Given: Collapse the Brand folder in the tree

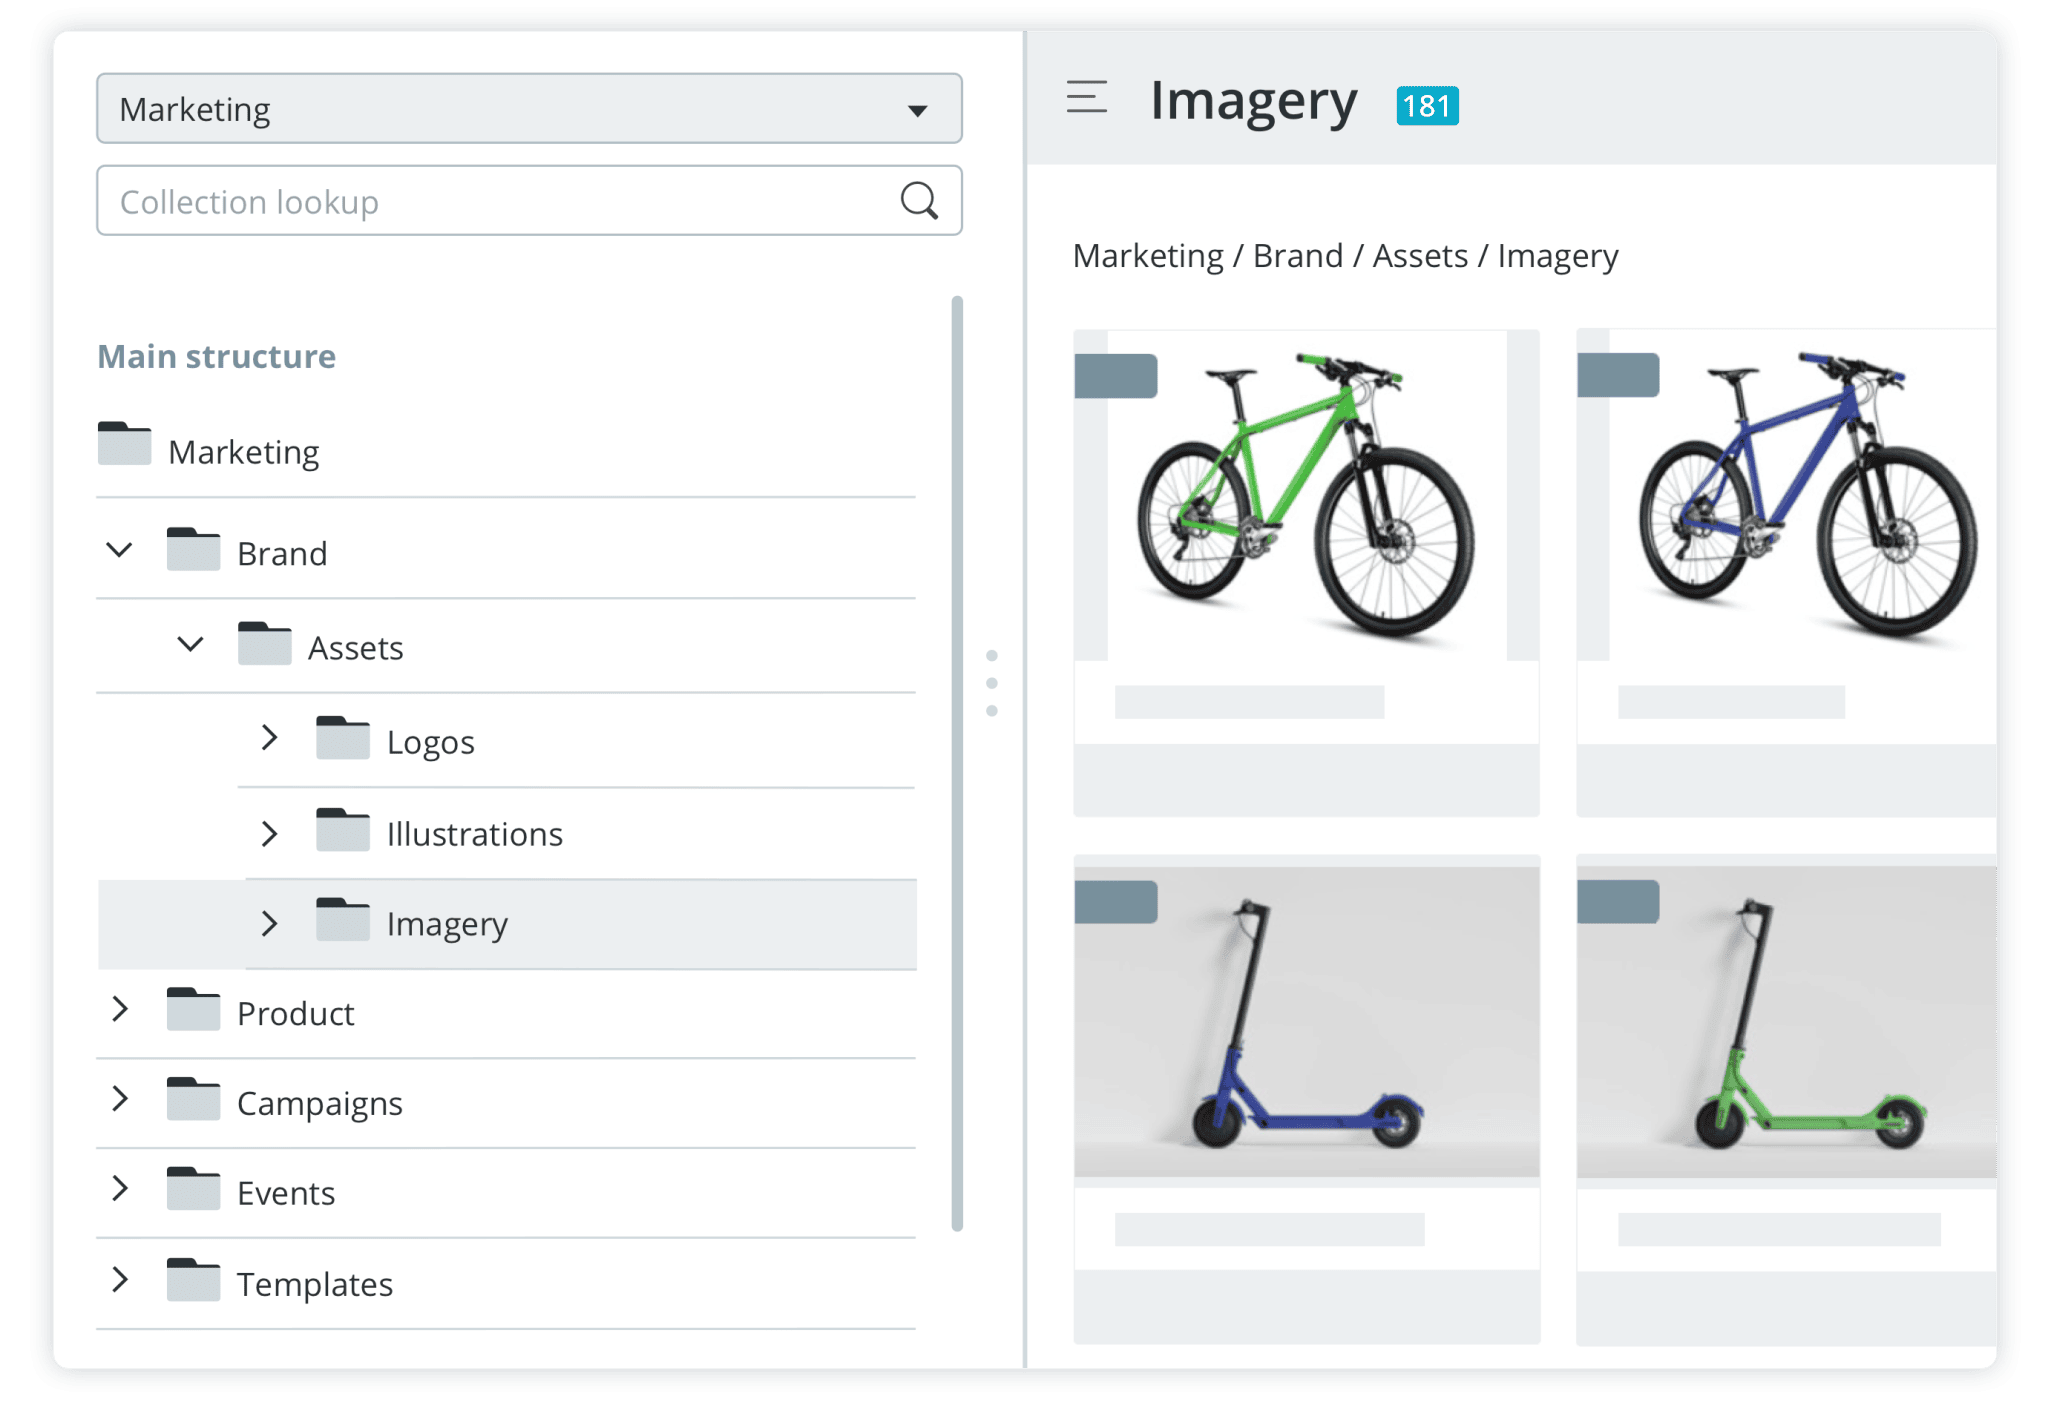Looking at the screenshot, I should pos(119,549).
